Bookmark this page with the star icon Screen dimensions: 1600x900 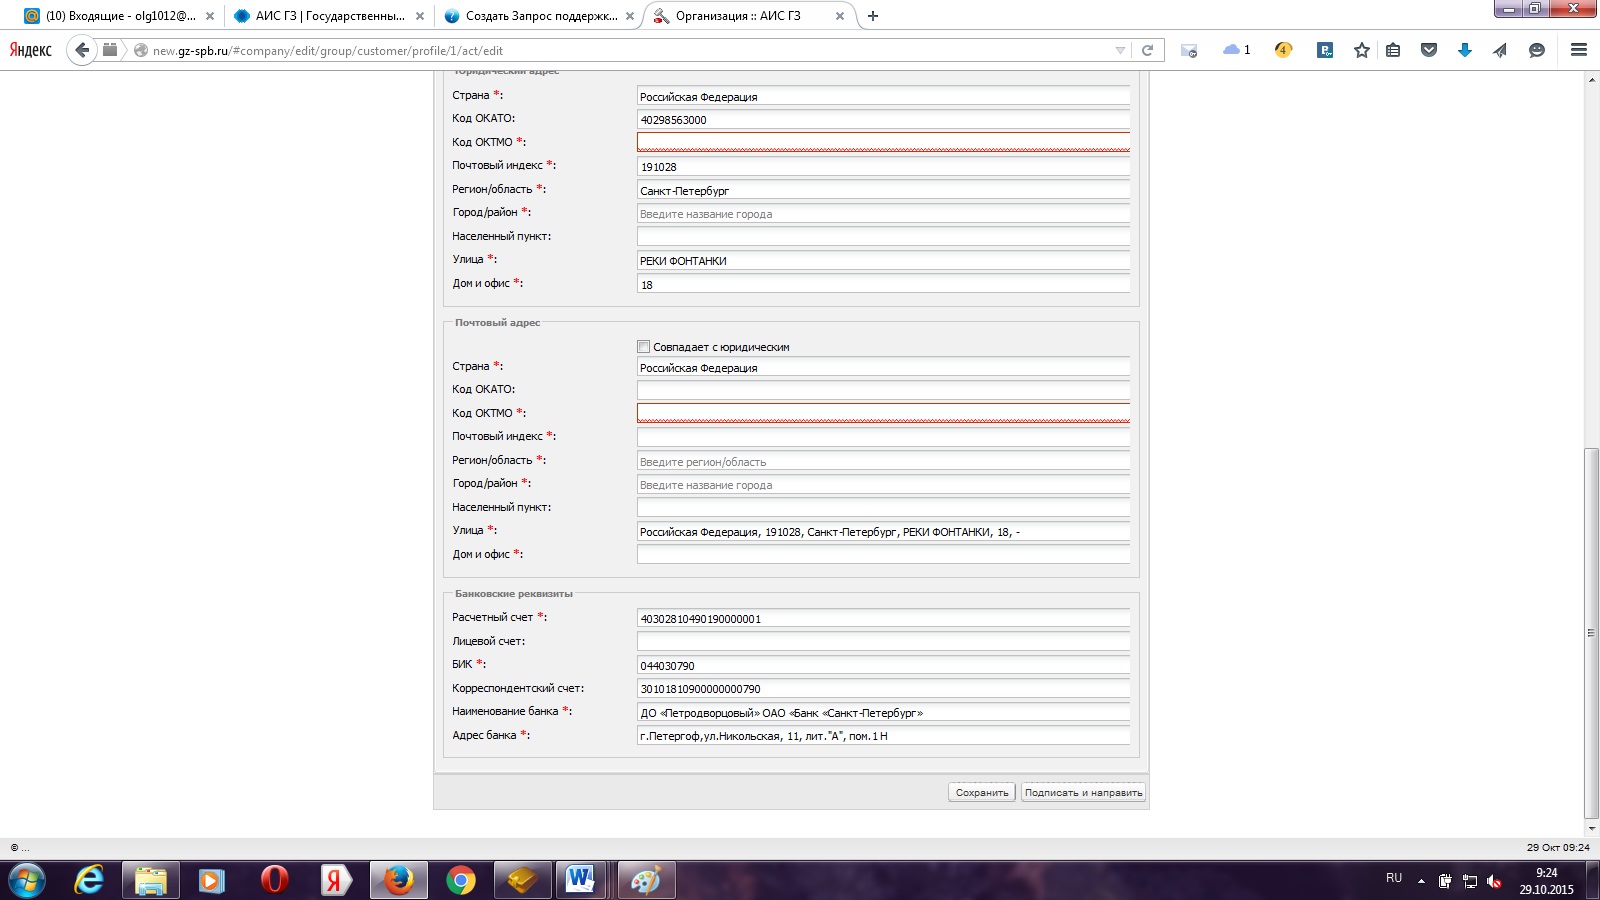pyautogui.click(x=1361, y=50)
